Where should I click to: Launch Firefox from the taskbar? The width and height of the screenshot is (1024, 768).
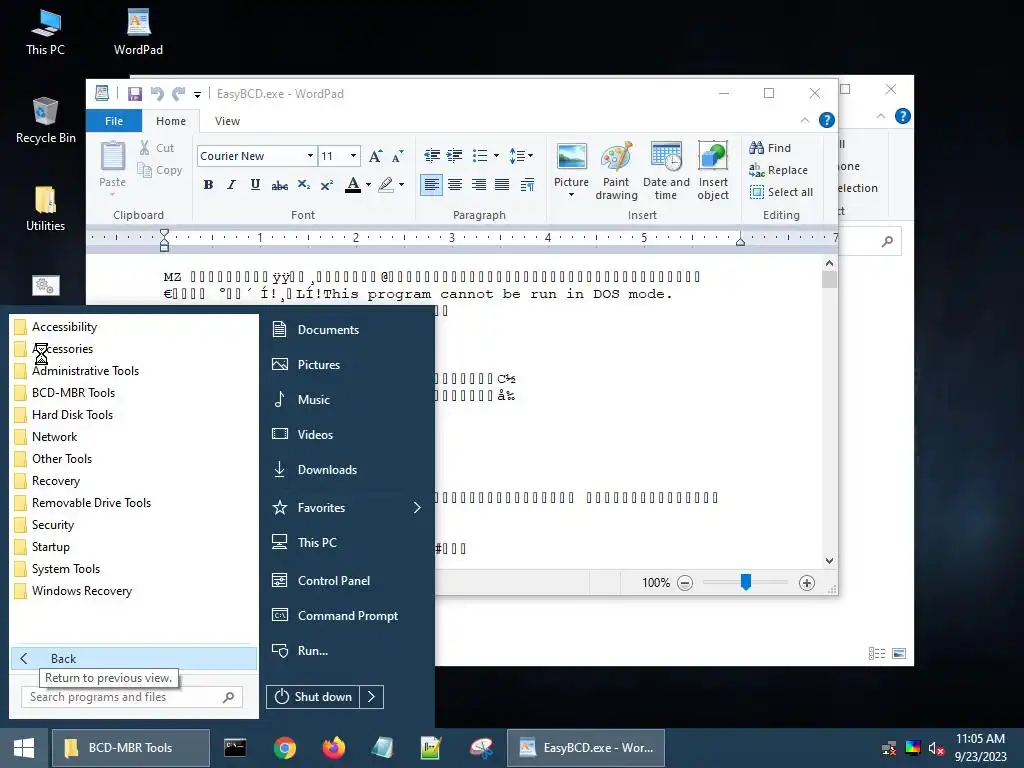click(334, 748)
